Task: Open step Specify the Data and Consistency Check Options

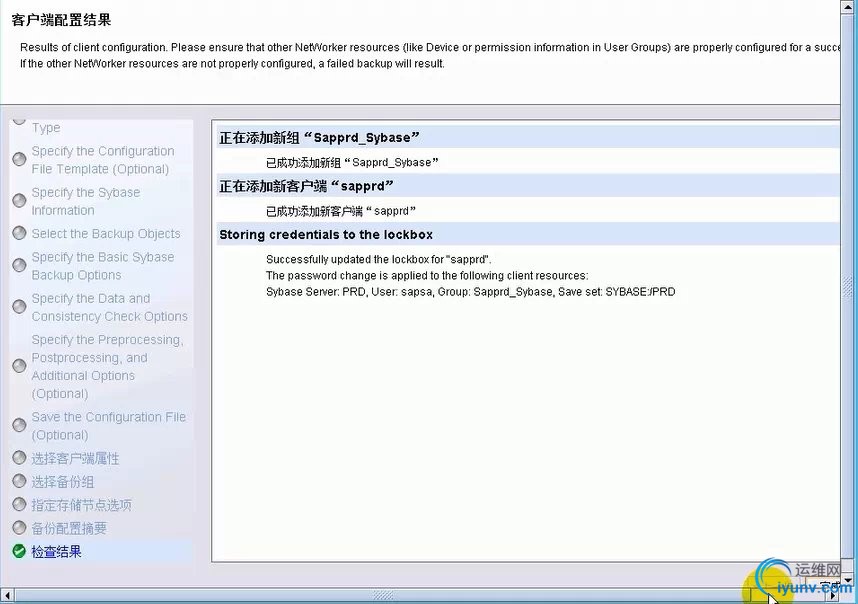Action: point(109,307)
